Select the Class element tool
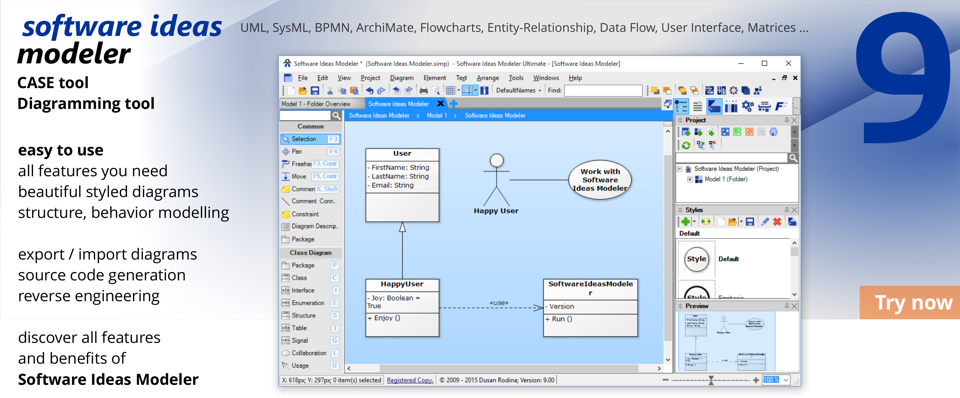The image size is (960, 398). (x=309, y=278)
